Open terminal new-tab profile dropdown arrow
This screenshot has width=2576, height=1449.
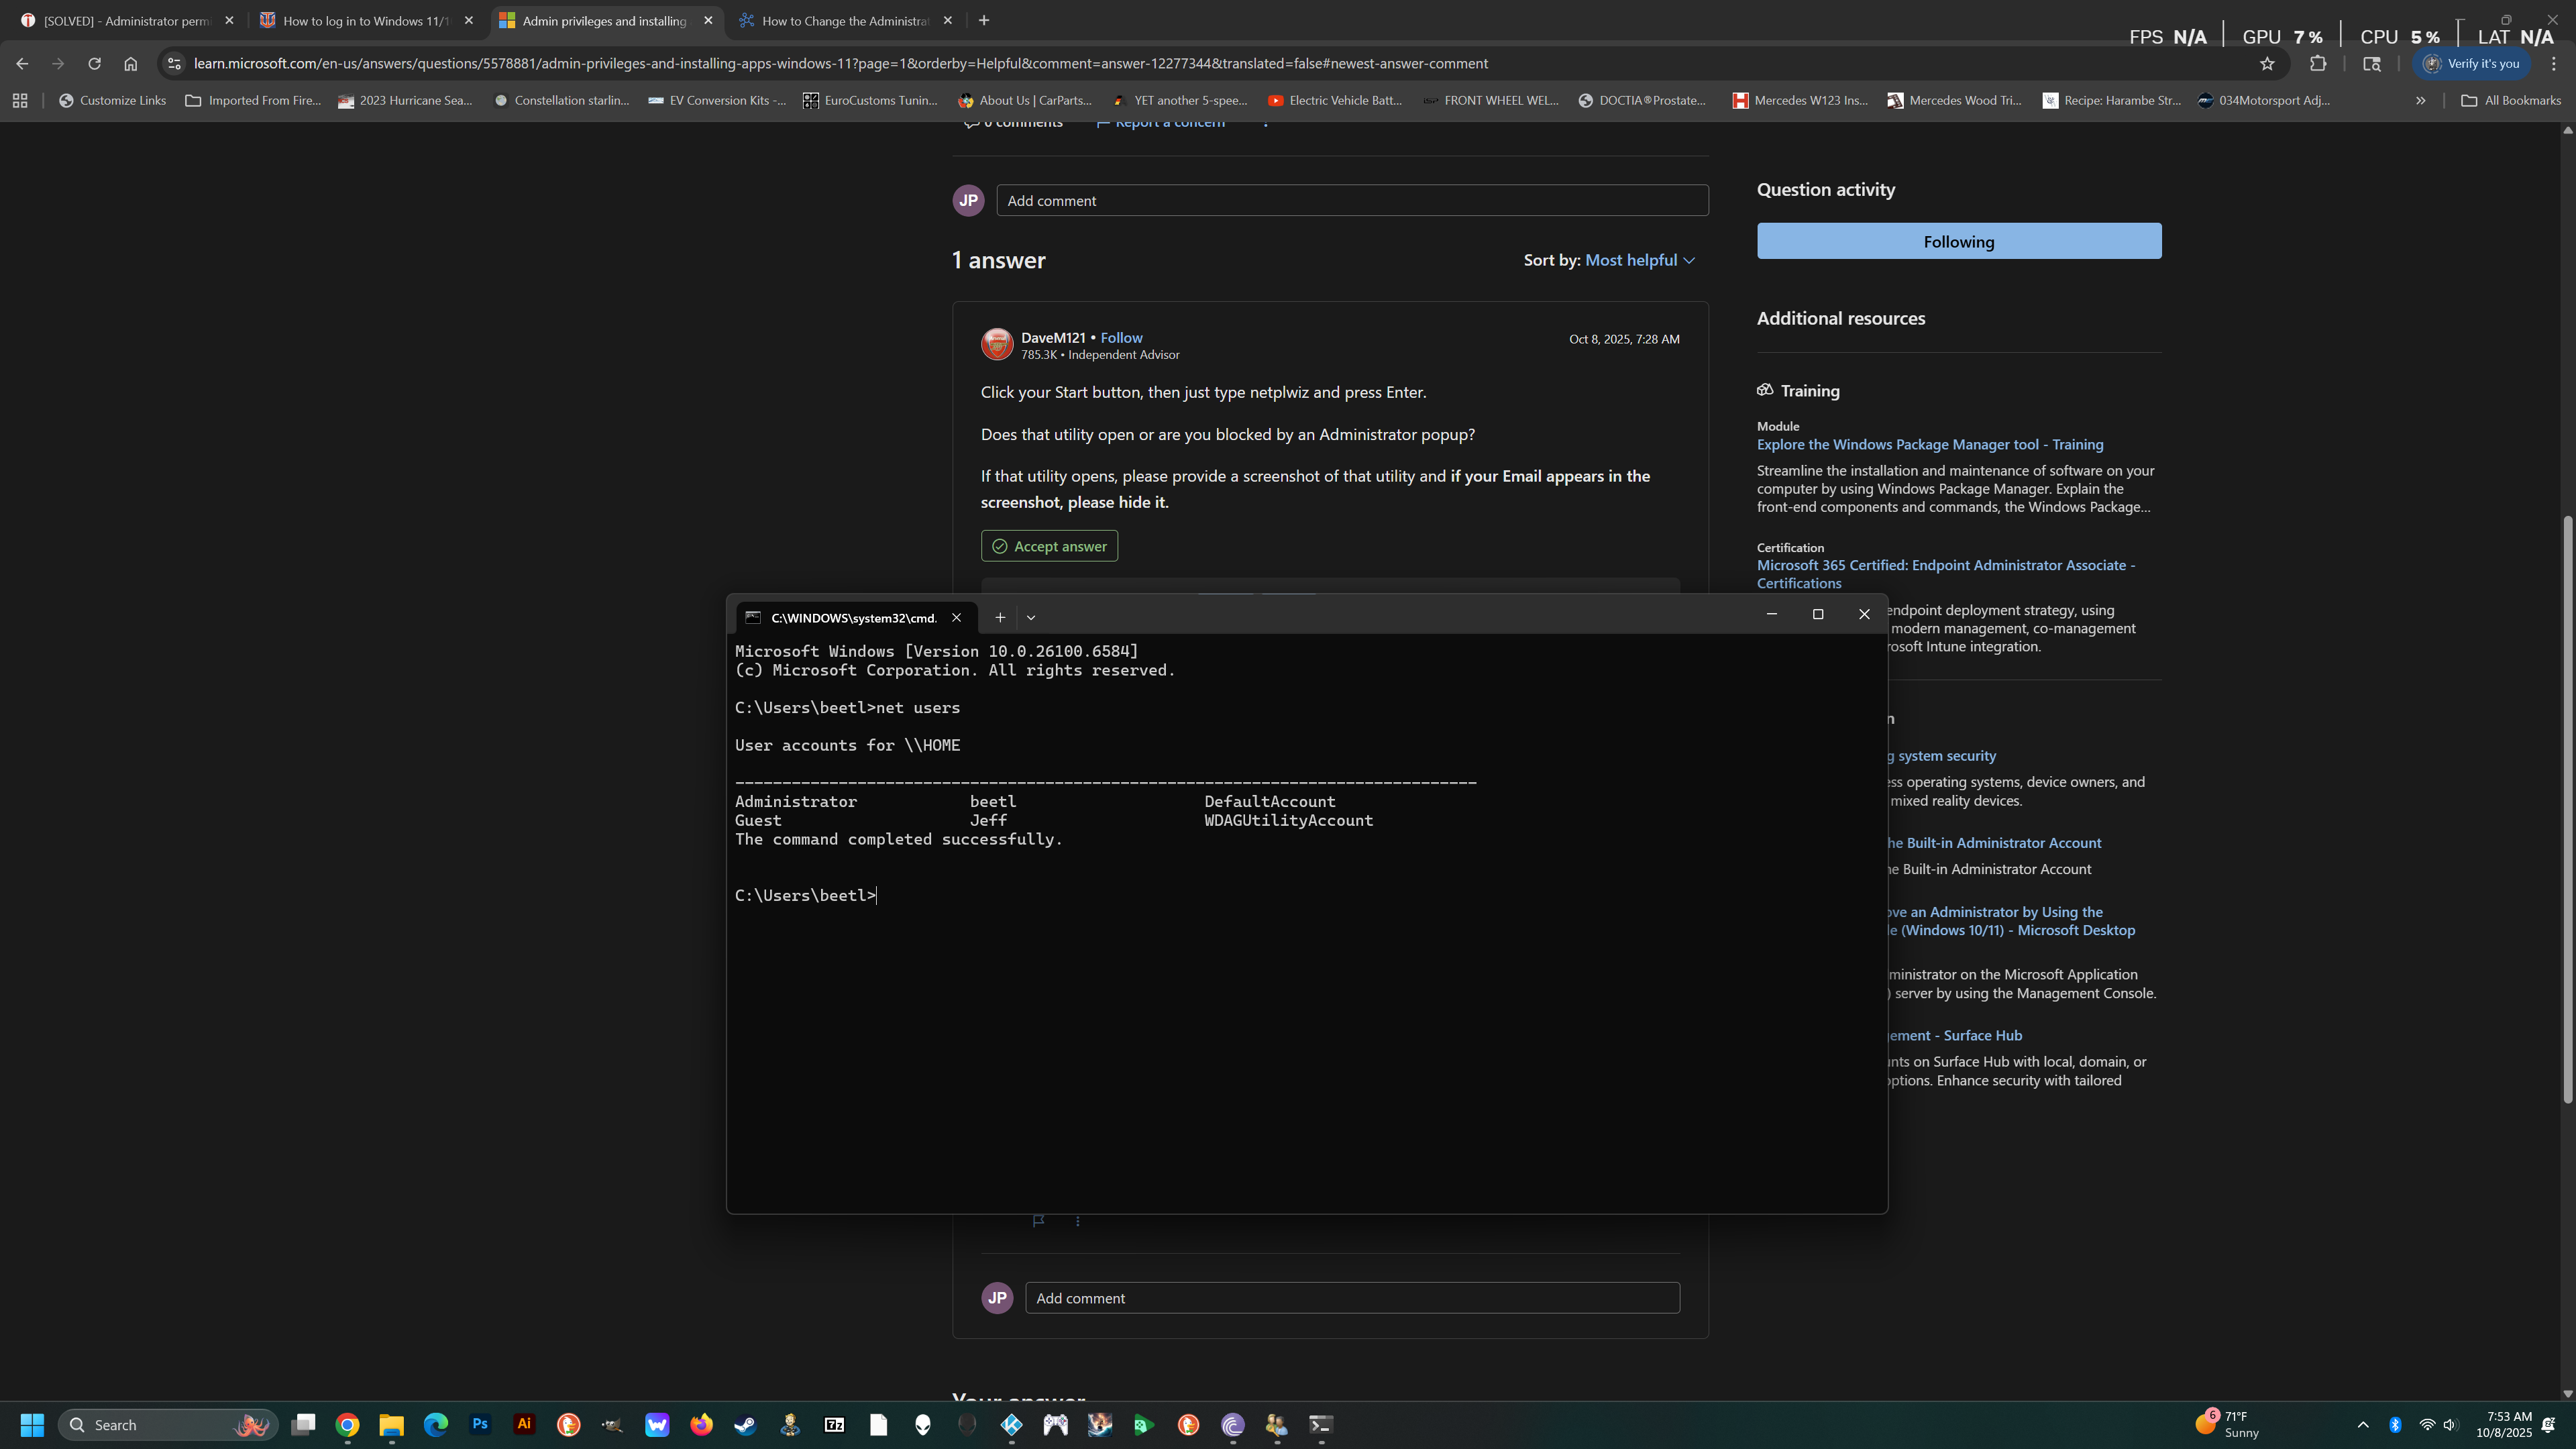[1031, 617]
